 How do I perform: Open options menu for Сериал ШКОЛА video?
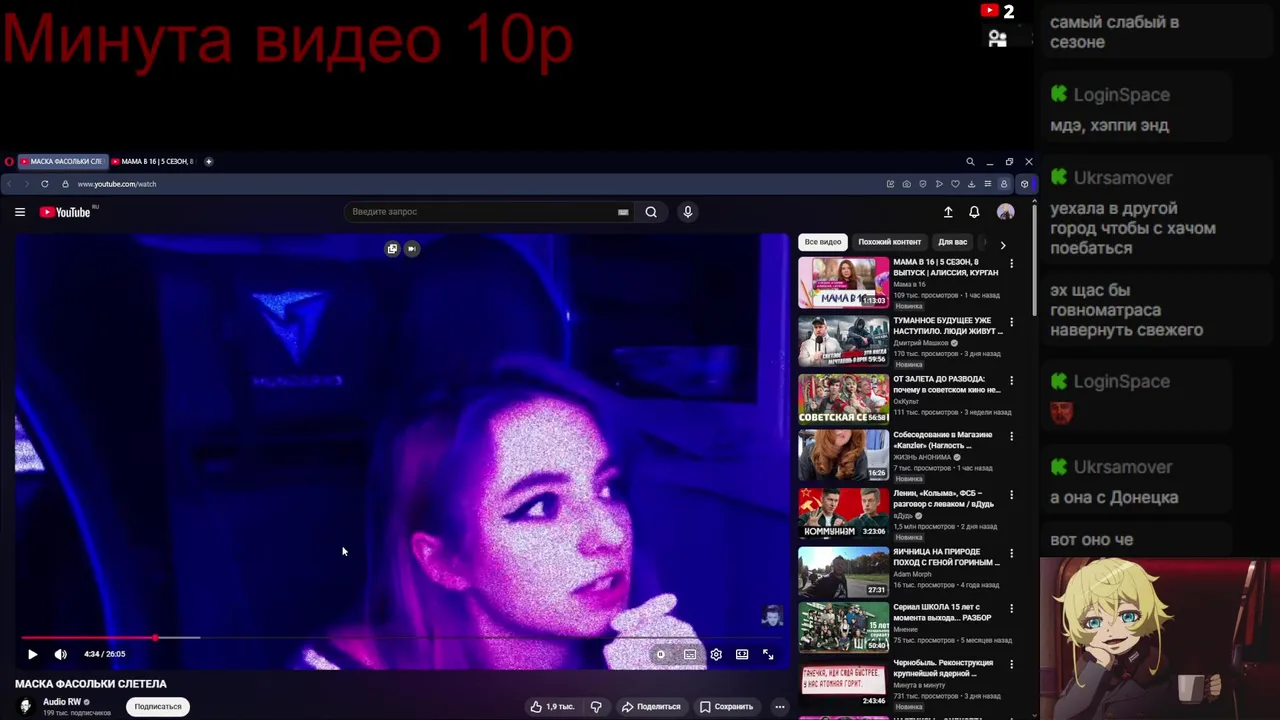coord(1011,608)
